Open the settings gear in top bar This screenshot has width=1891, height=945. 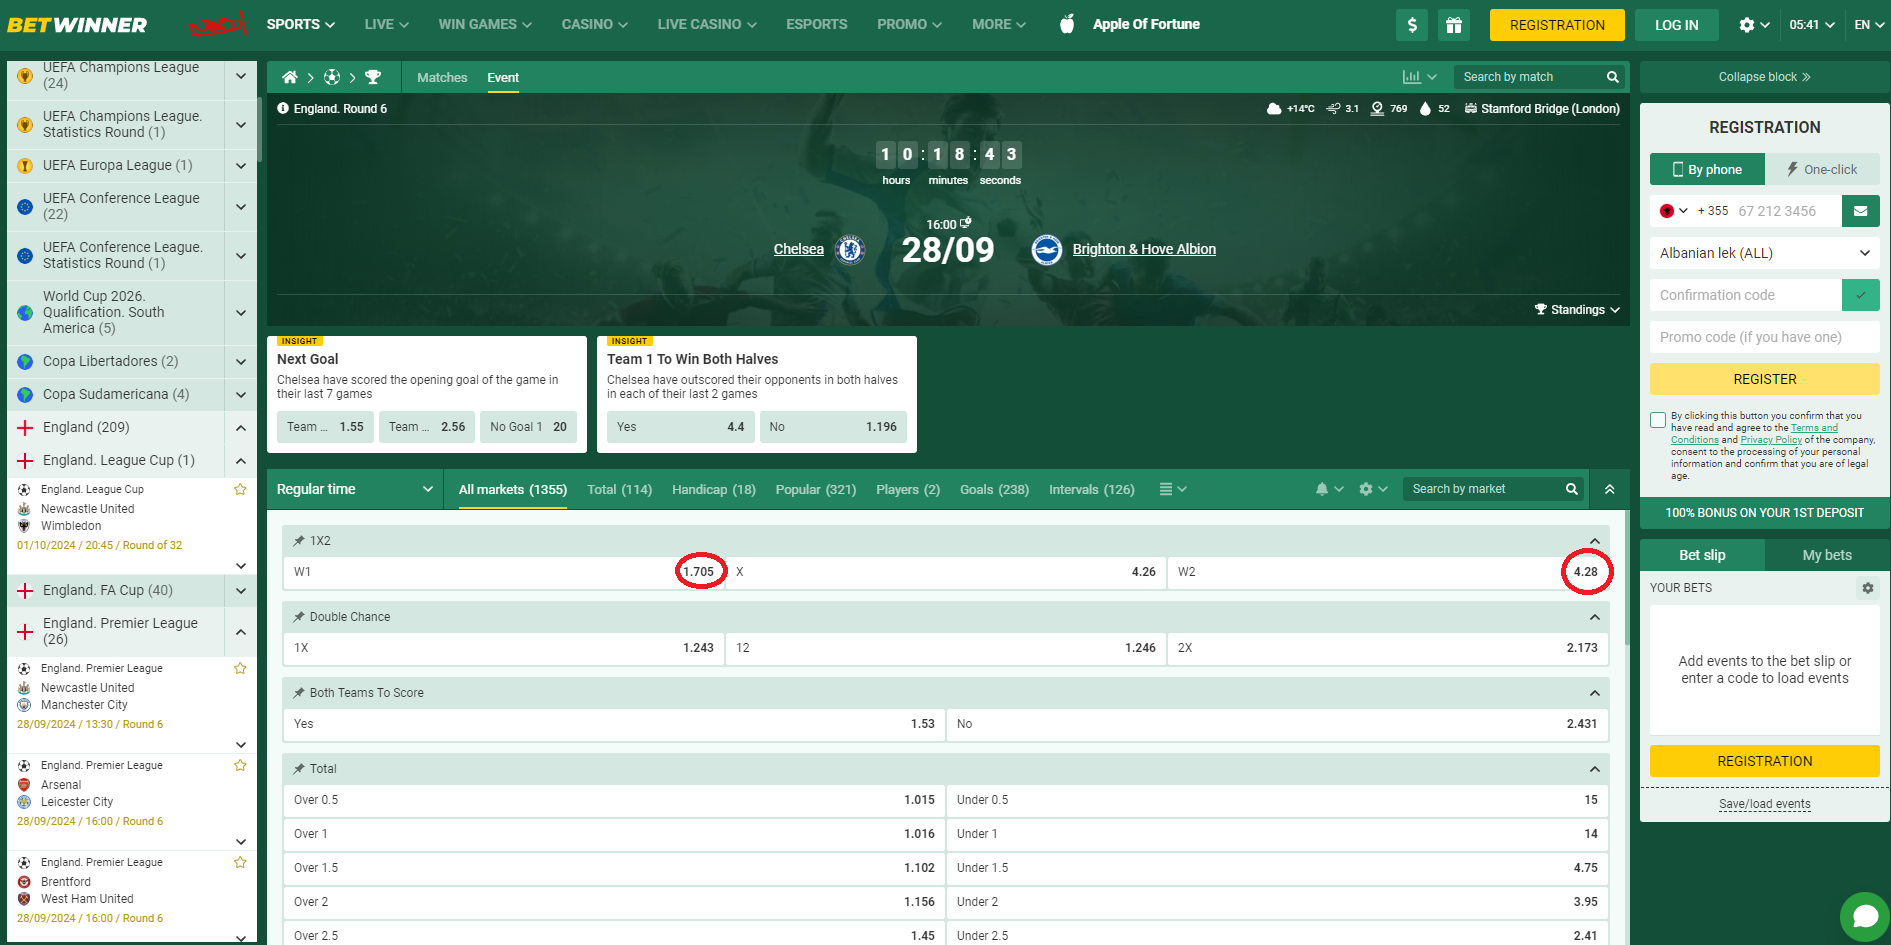(1747, 25)
